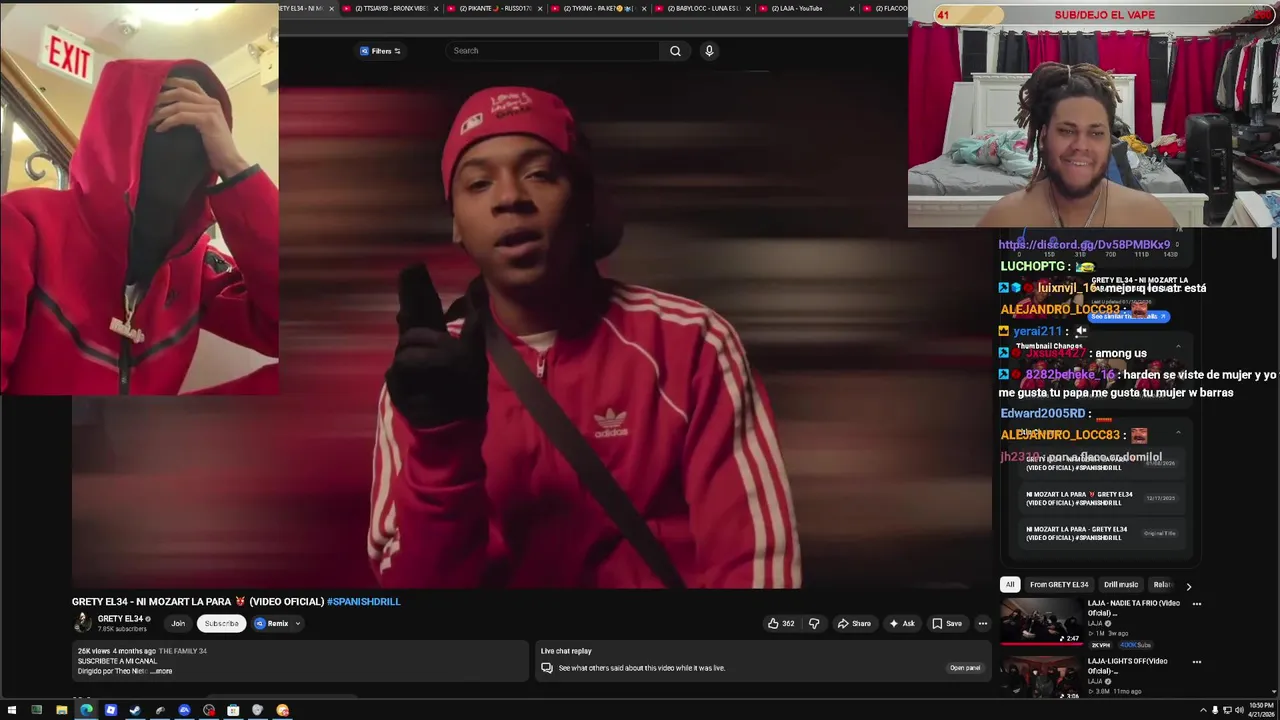Switch to BABYLOCC - LUNA ES browser tab
The width and height of the screenshot is (1280, 720).
(704, 8)
